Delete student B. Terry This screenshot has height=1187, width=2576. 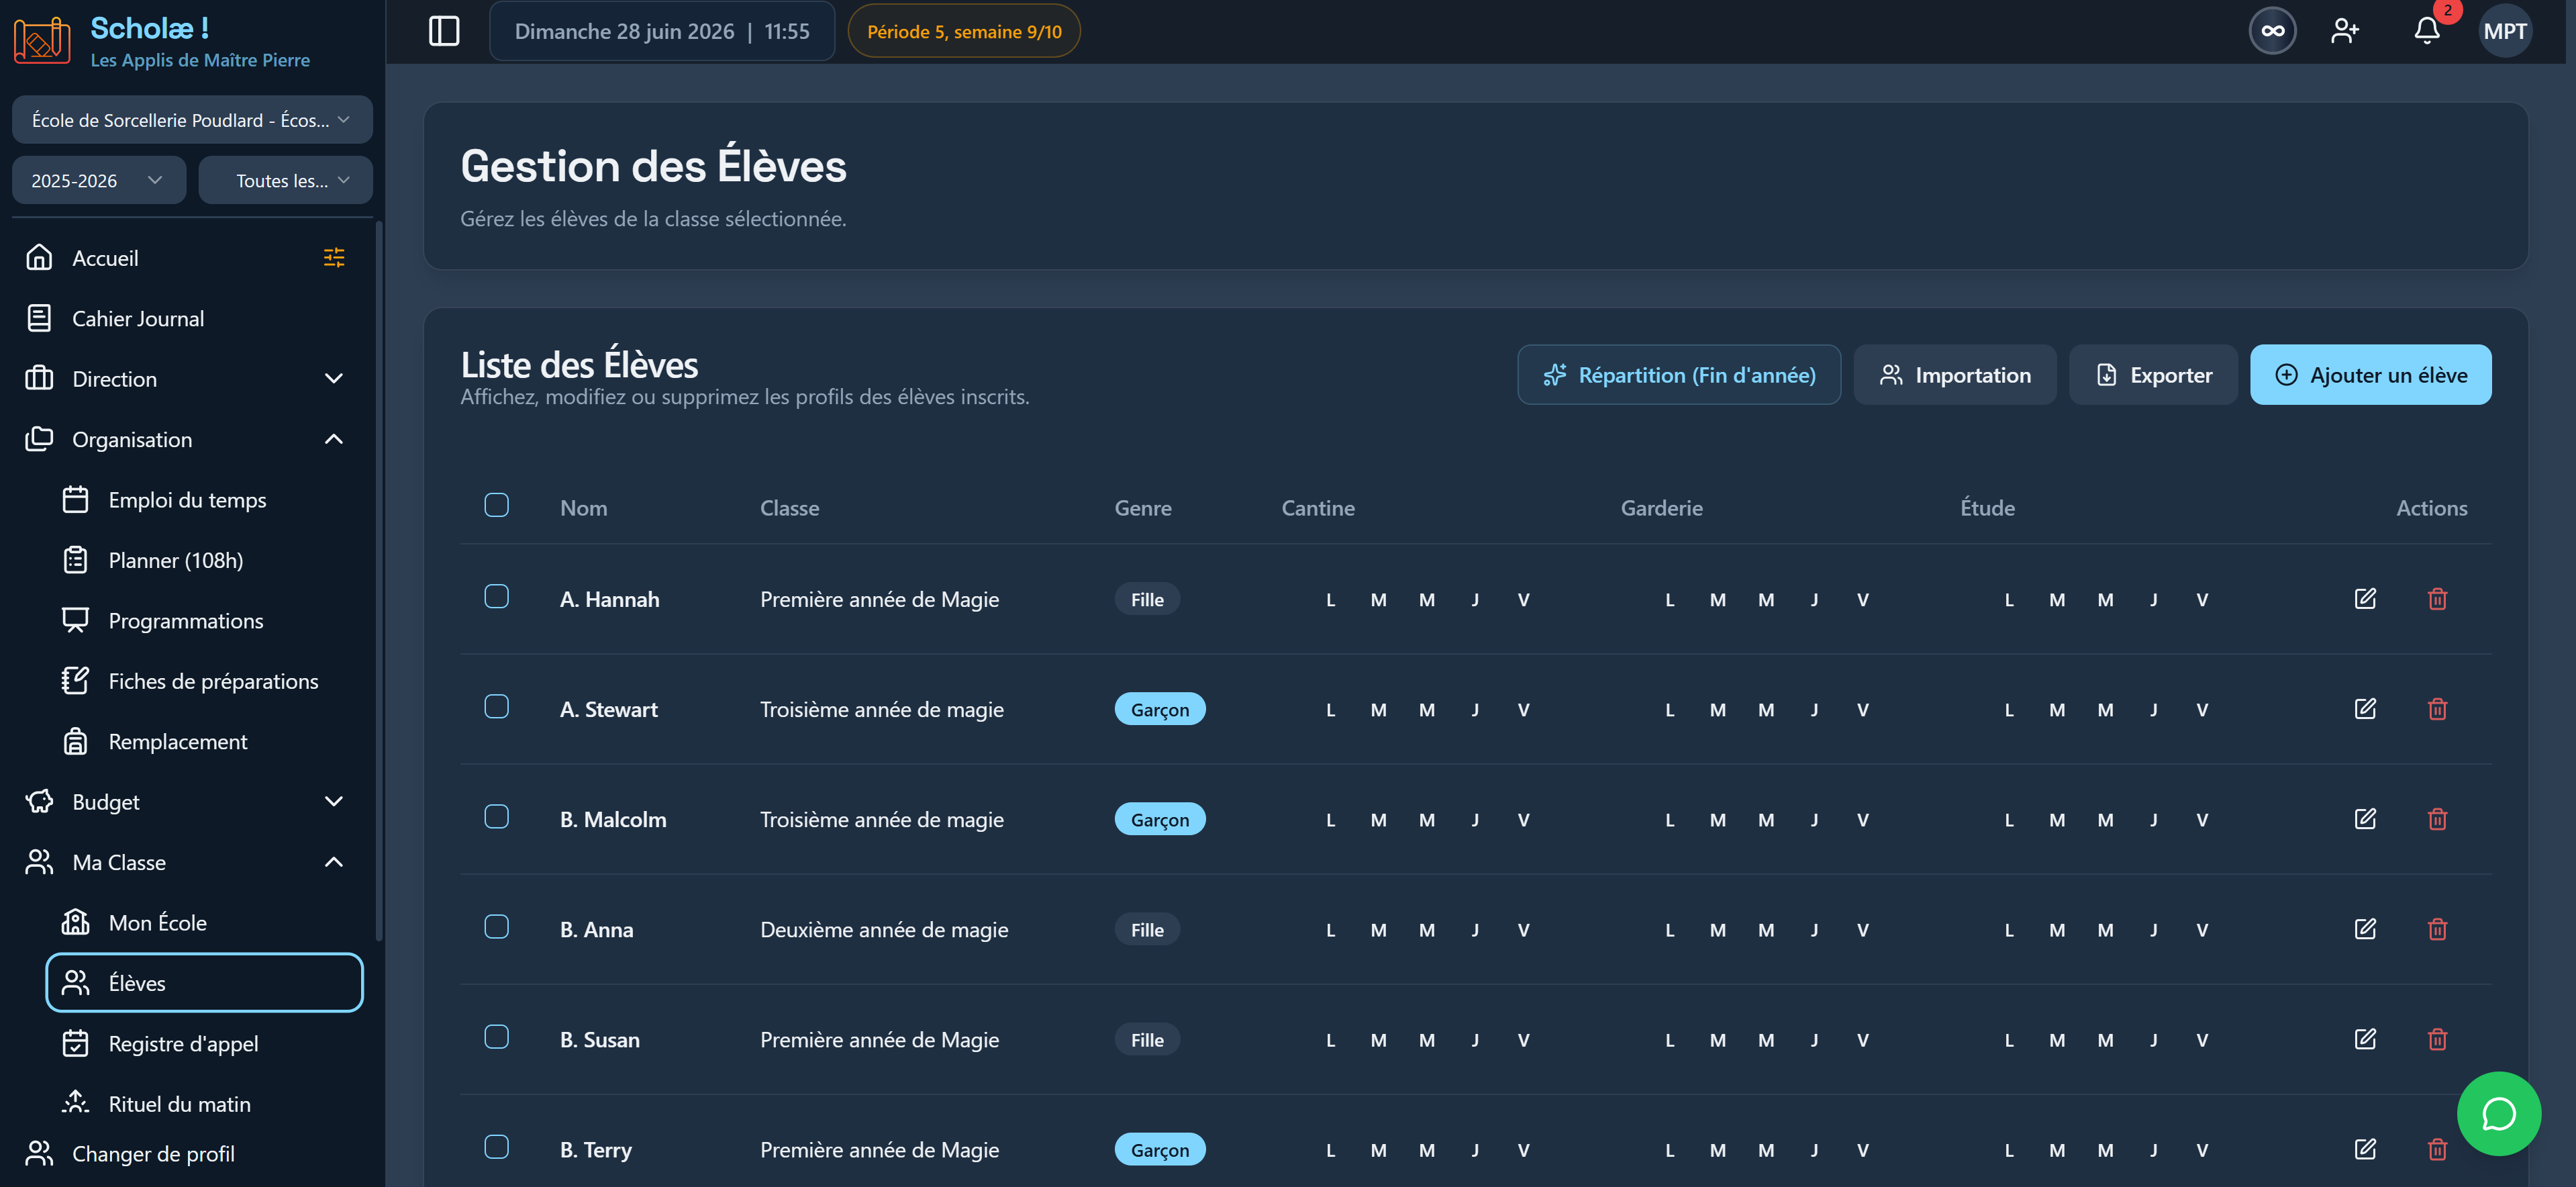pos(2437,1148)
